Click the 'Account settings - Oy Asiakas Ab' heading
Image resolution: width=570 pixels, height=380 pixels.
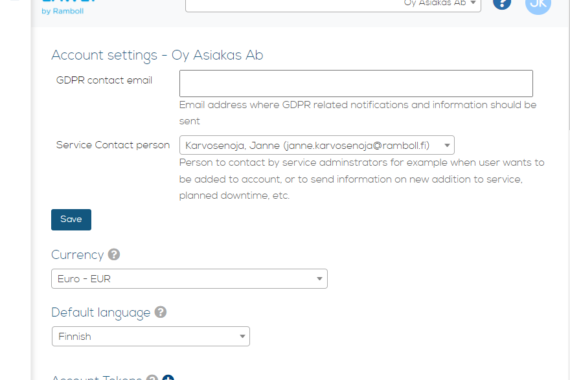(x=157, y=55)
